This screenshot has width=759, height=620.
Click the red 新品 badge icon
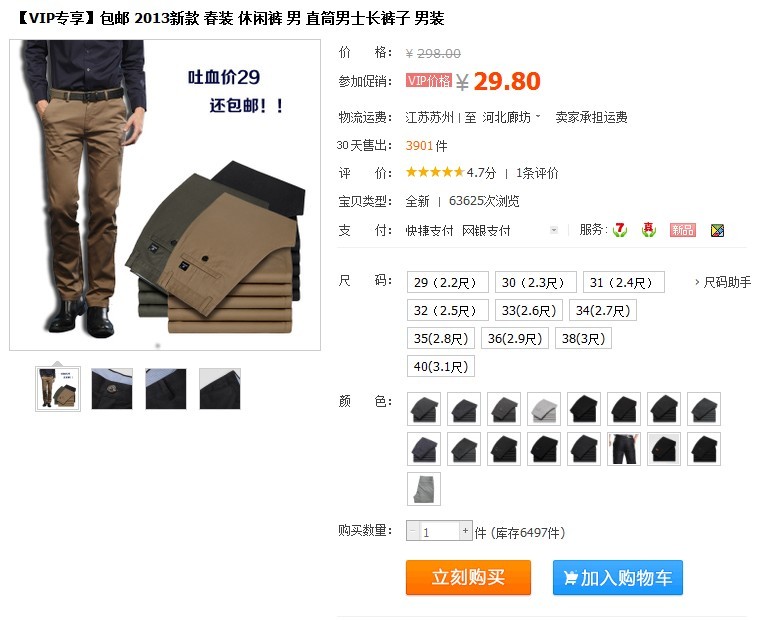pos(683,230)
